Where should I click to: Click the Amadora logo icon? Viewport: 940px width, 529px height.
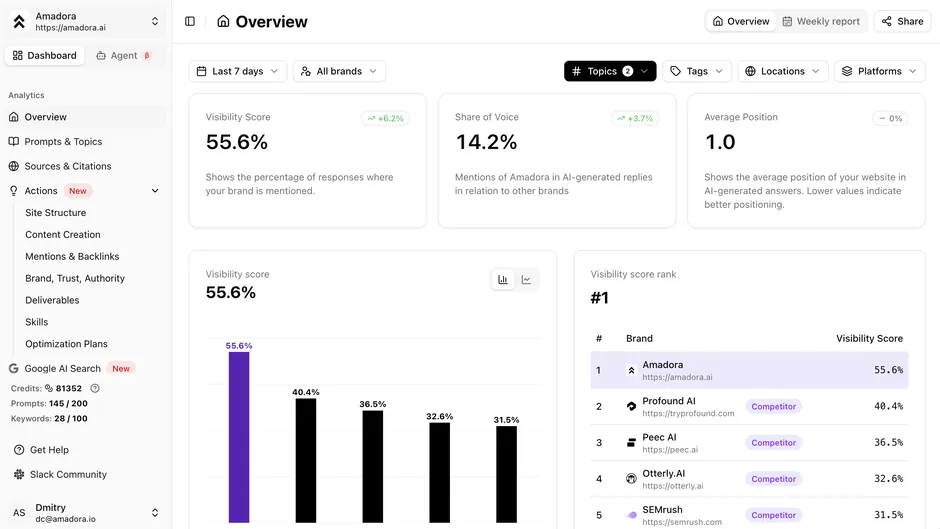(19, 22)
